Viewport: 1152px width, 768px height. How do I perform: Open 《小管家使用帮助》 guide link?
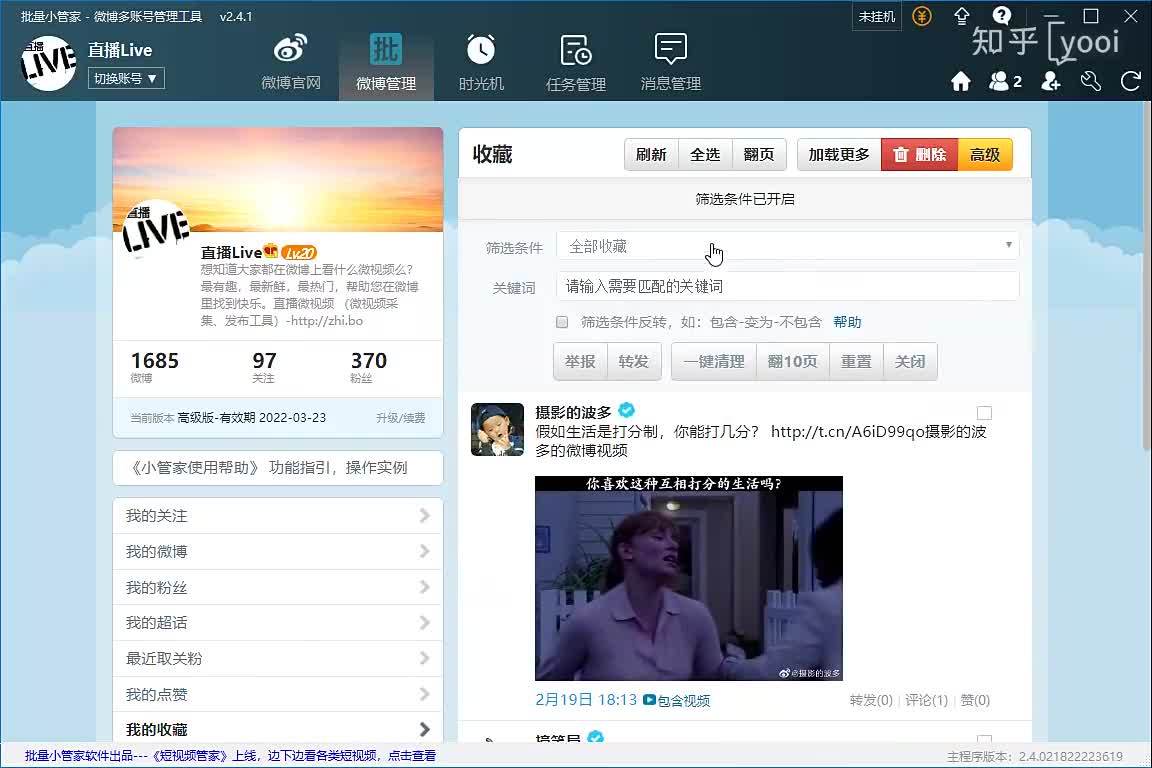[x=278, y=468]
